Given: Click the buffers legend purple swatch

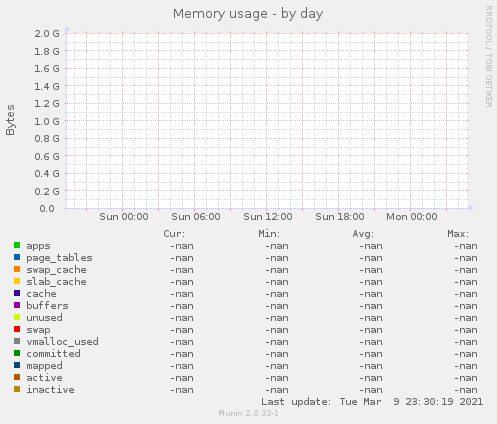Looking at the screenshot, I should click(17, 305).
